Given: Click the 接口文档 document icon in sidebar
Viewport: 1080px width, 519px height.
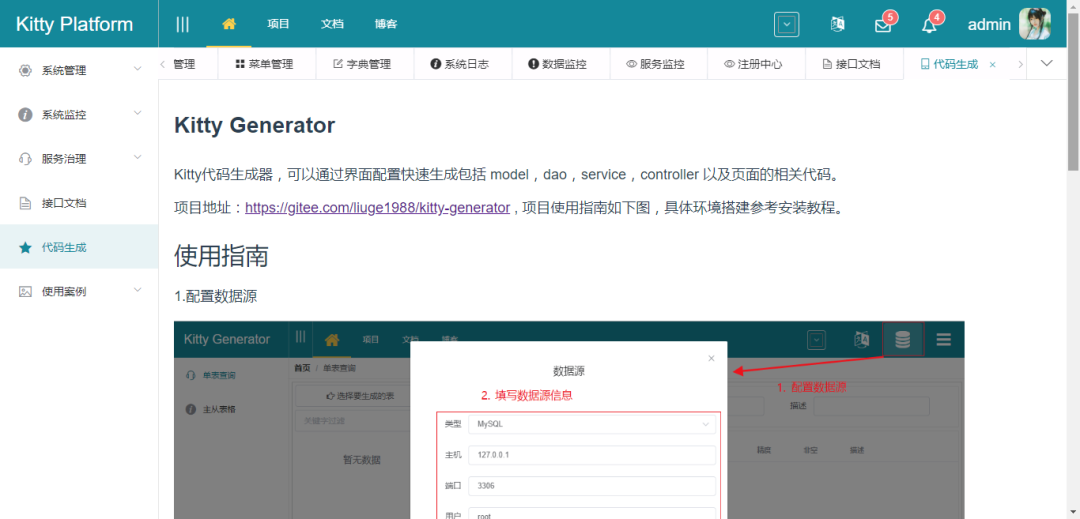Looking at the screenshot, I should 25,203.
